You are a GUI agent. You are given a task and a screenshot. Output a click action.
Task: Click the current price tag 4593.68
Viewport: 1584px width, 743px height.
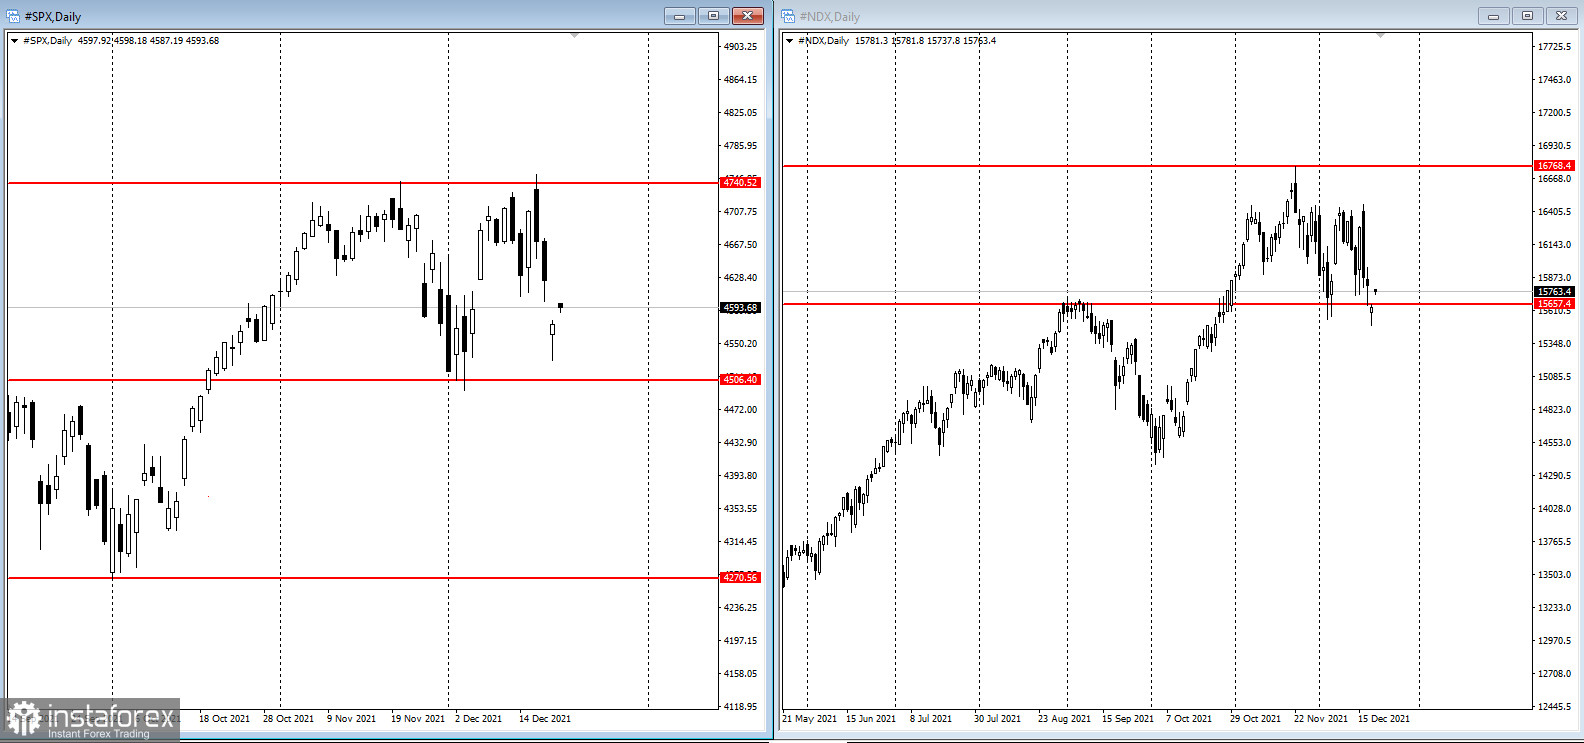[x=740, y=308]
